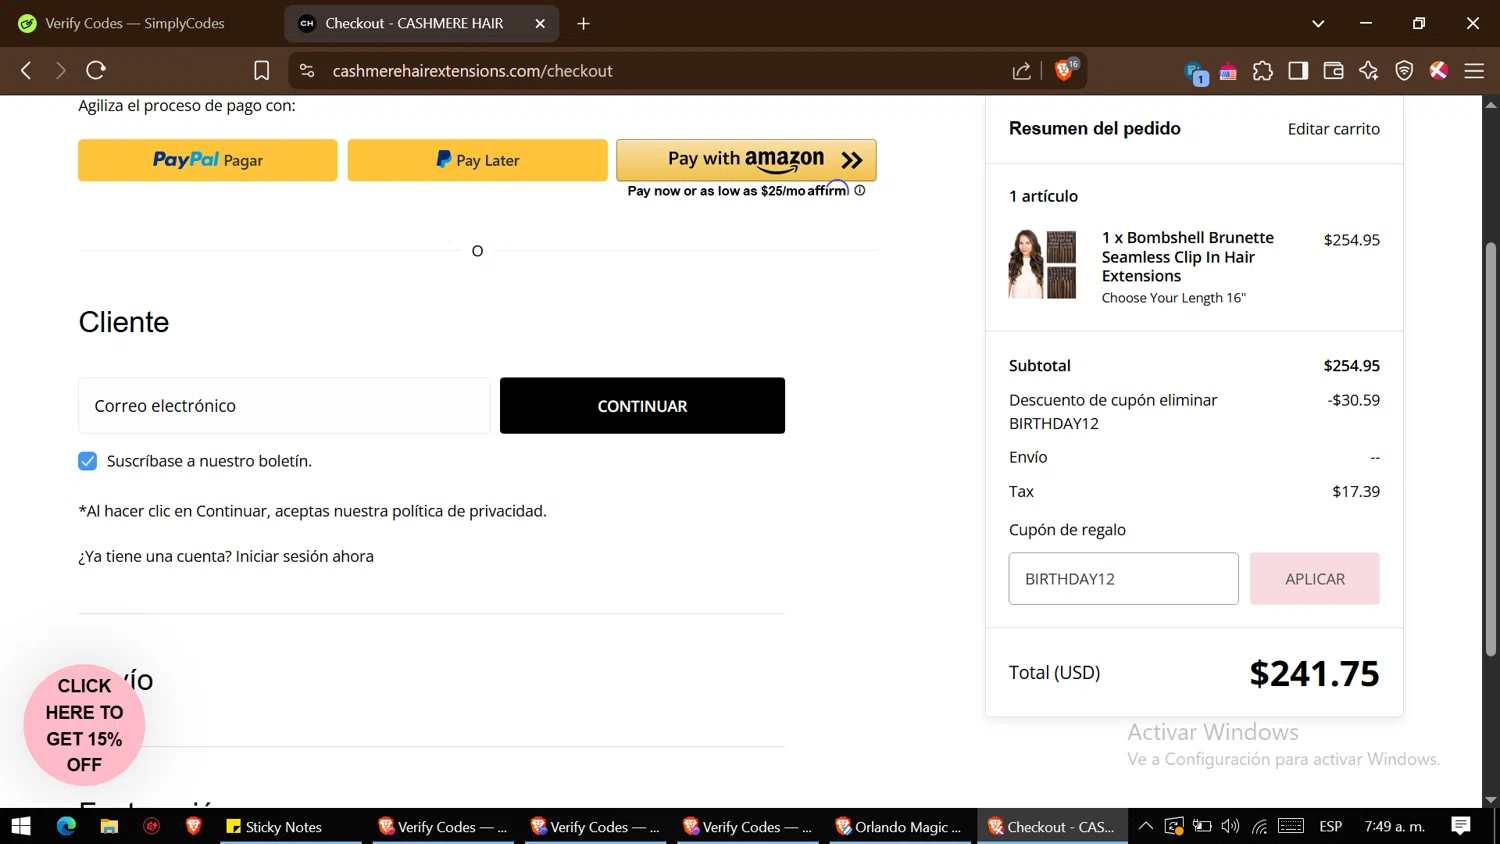Switch to the Checkout - CAS... taskbar window
1500x844 pixels.
1052,826
